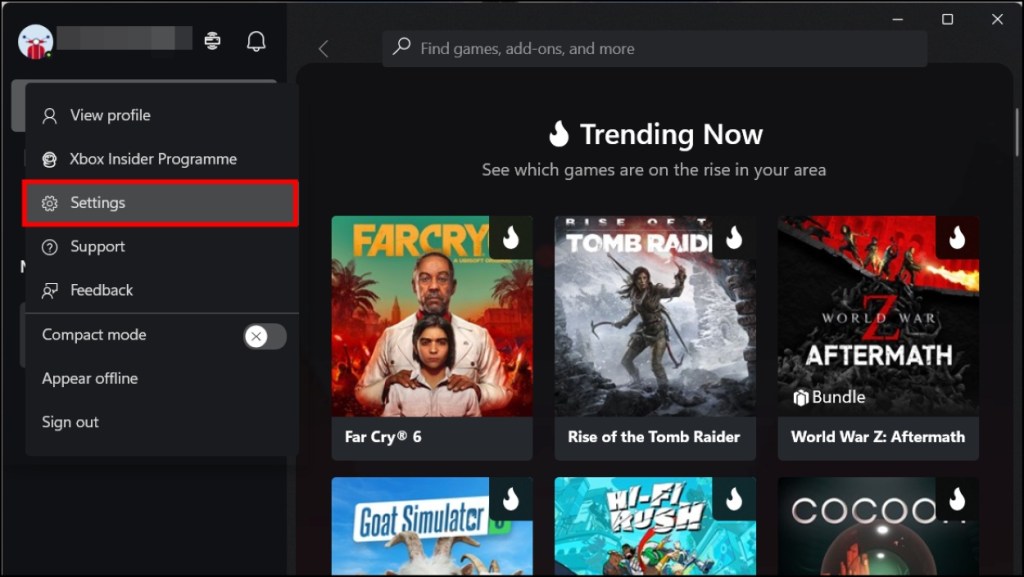Close the Xbox app window
Viewport: 1024px width, 577px height.
point(997,19)
